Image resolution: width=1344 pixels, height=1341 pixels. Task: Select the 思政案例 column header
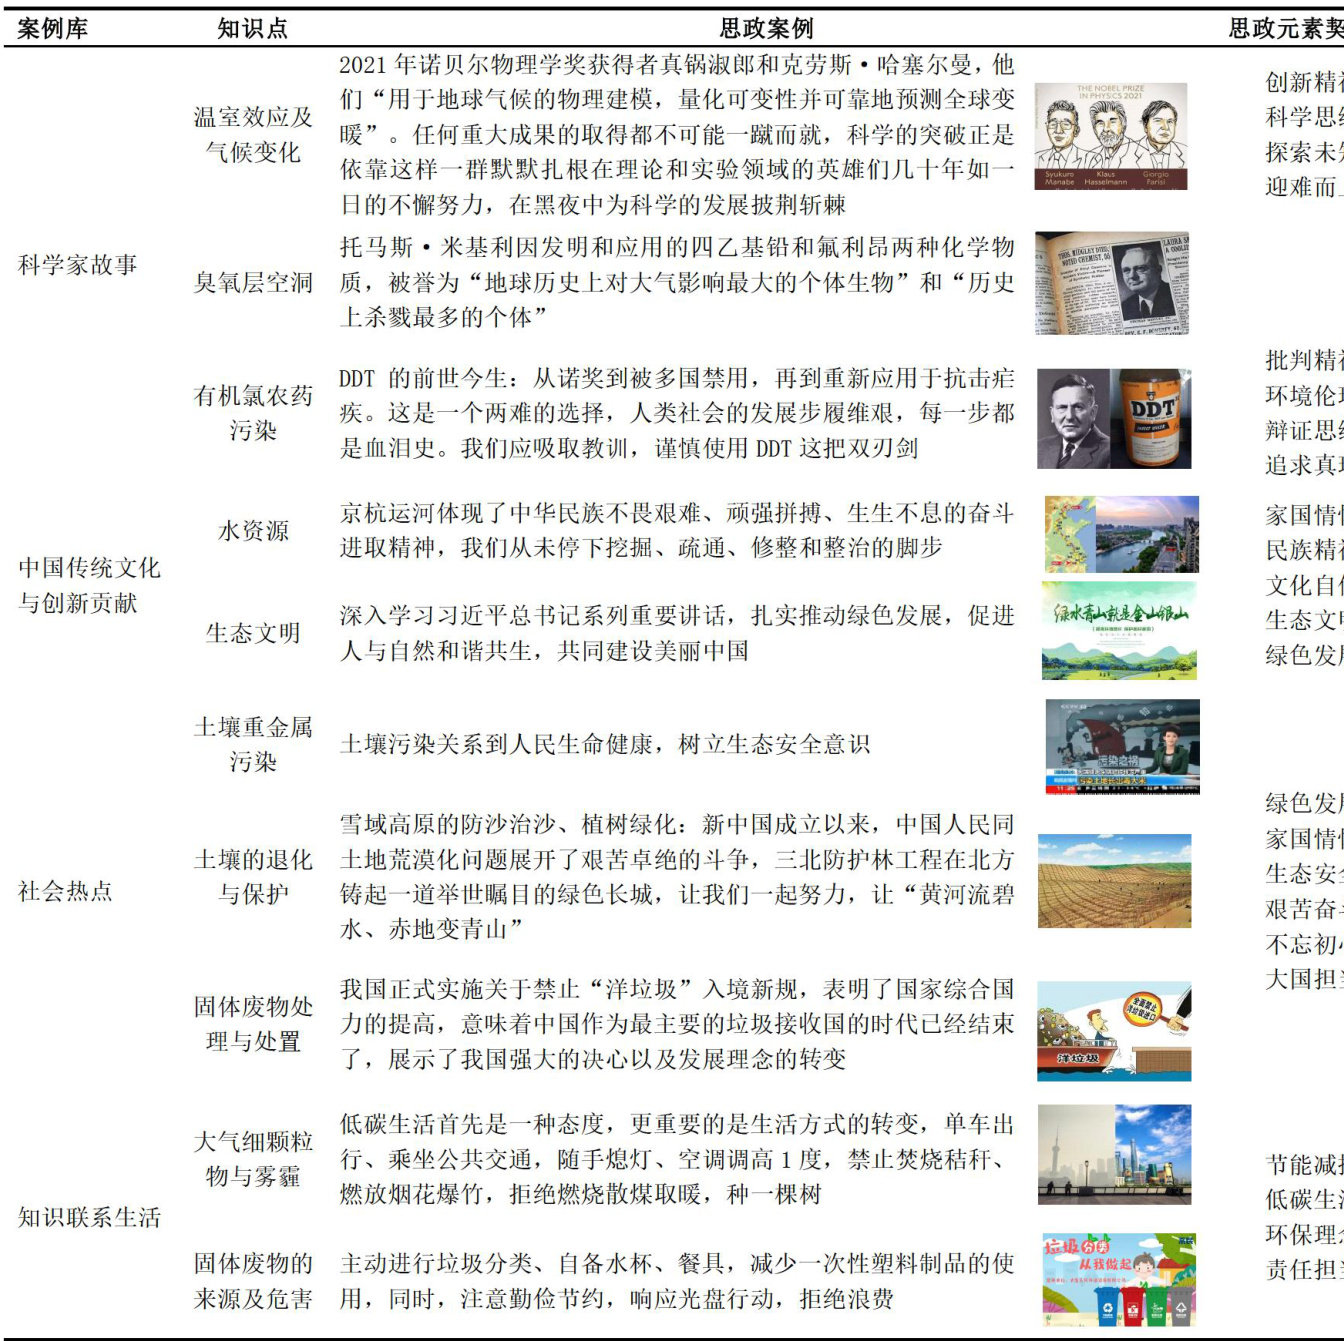(766, 28)
